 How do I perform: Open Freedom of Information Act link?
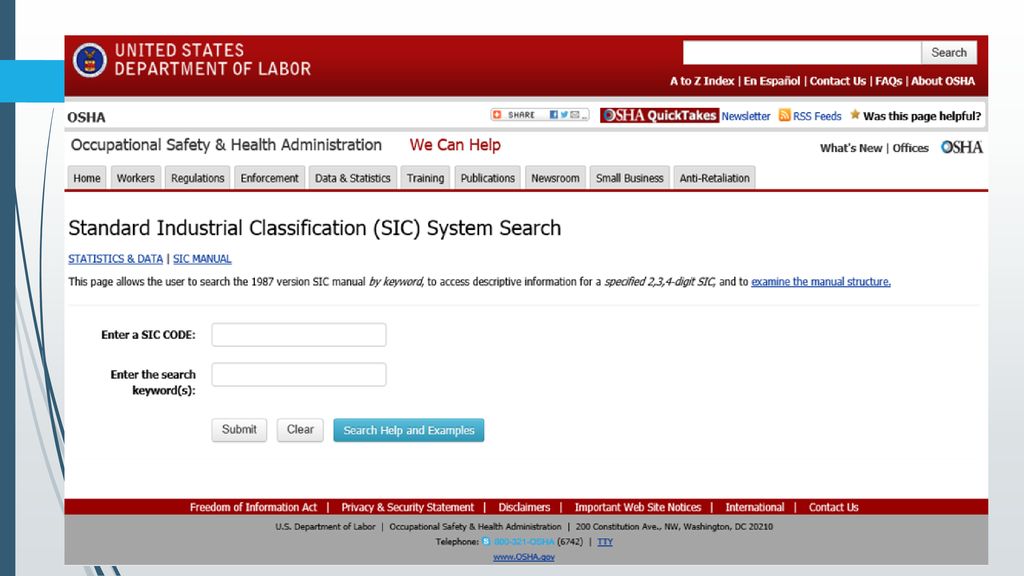click(253, 507)
